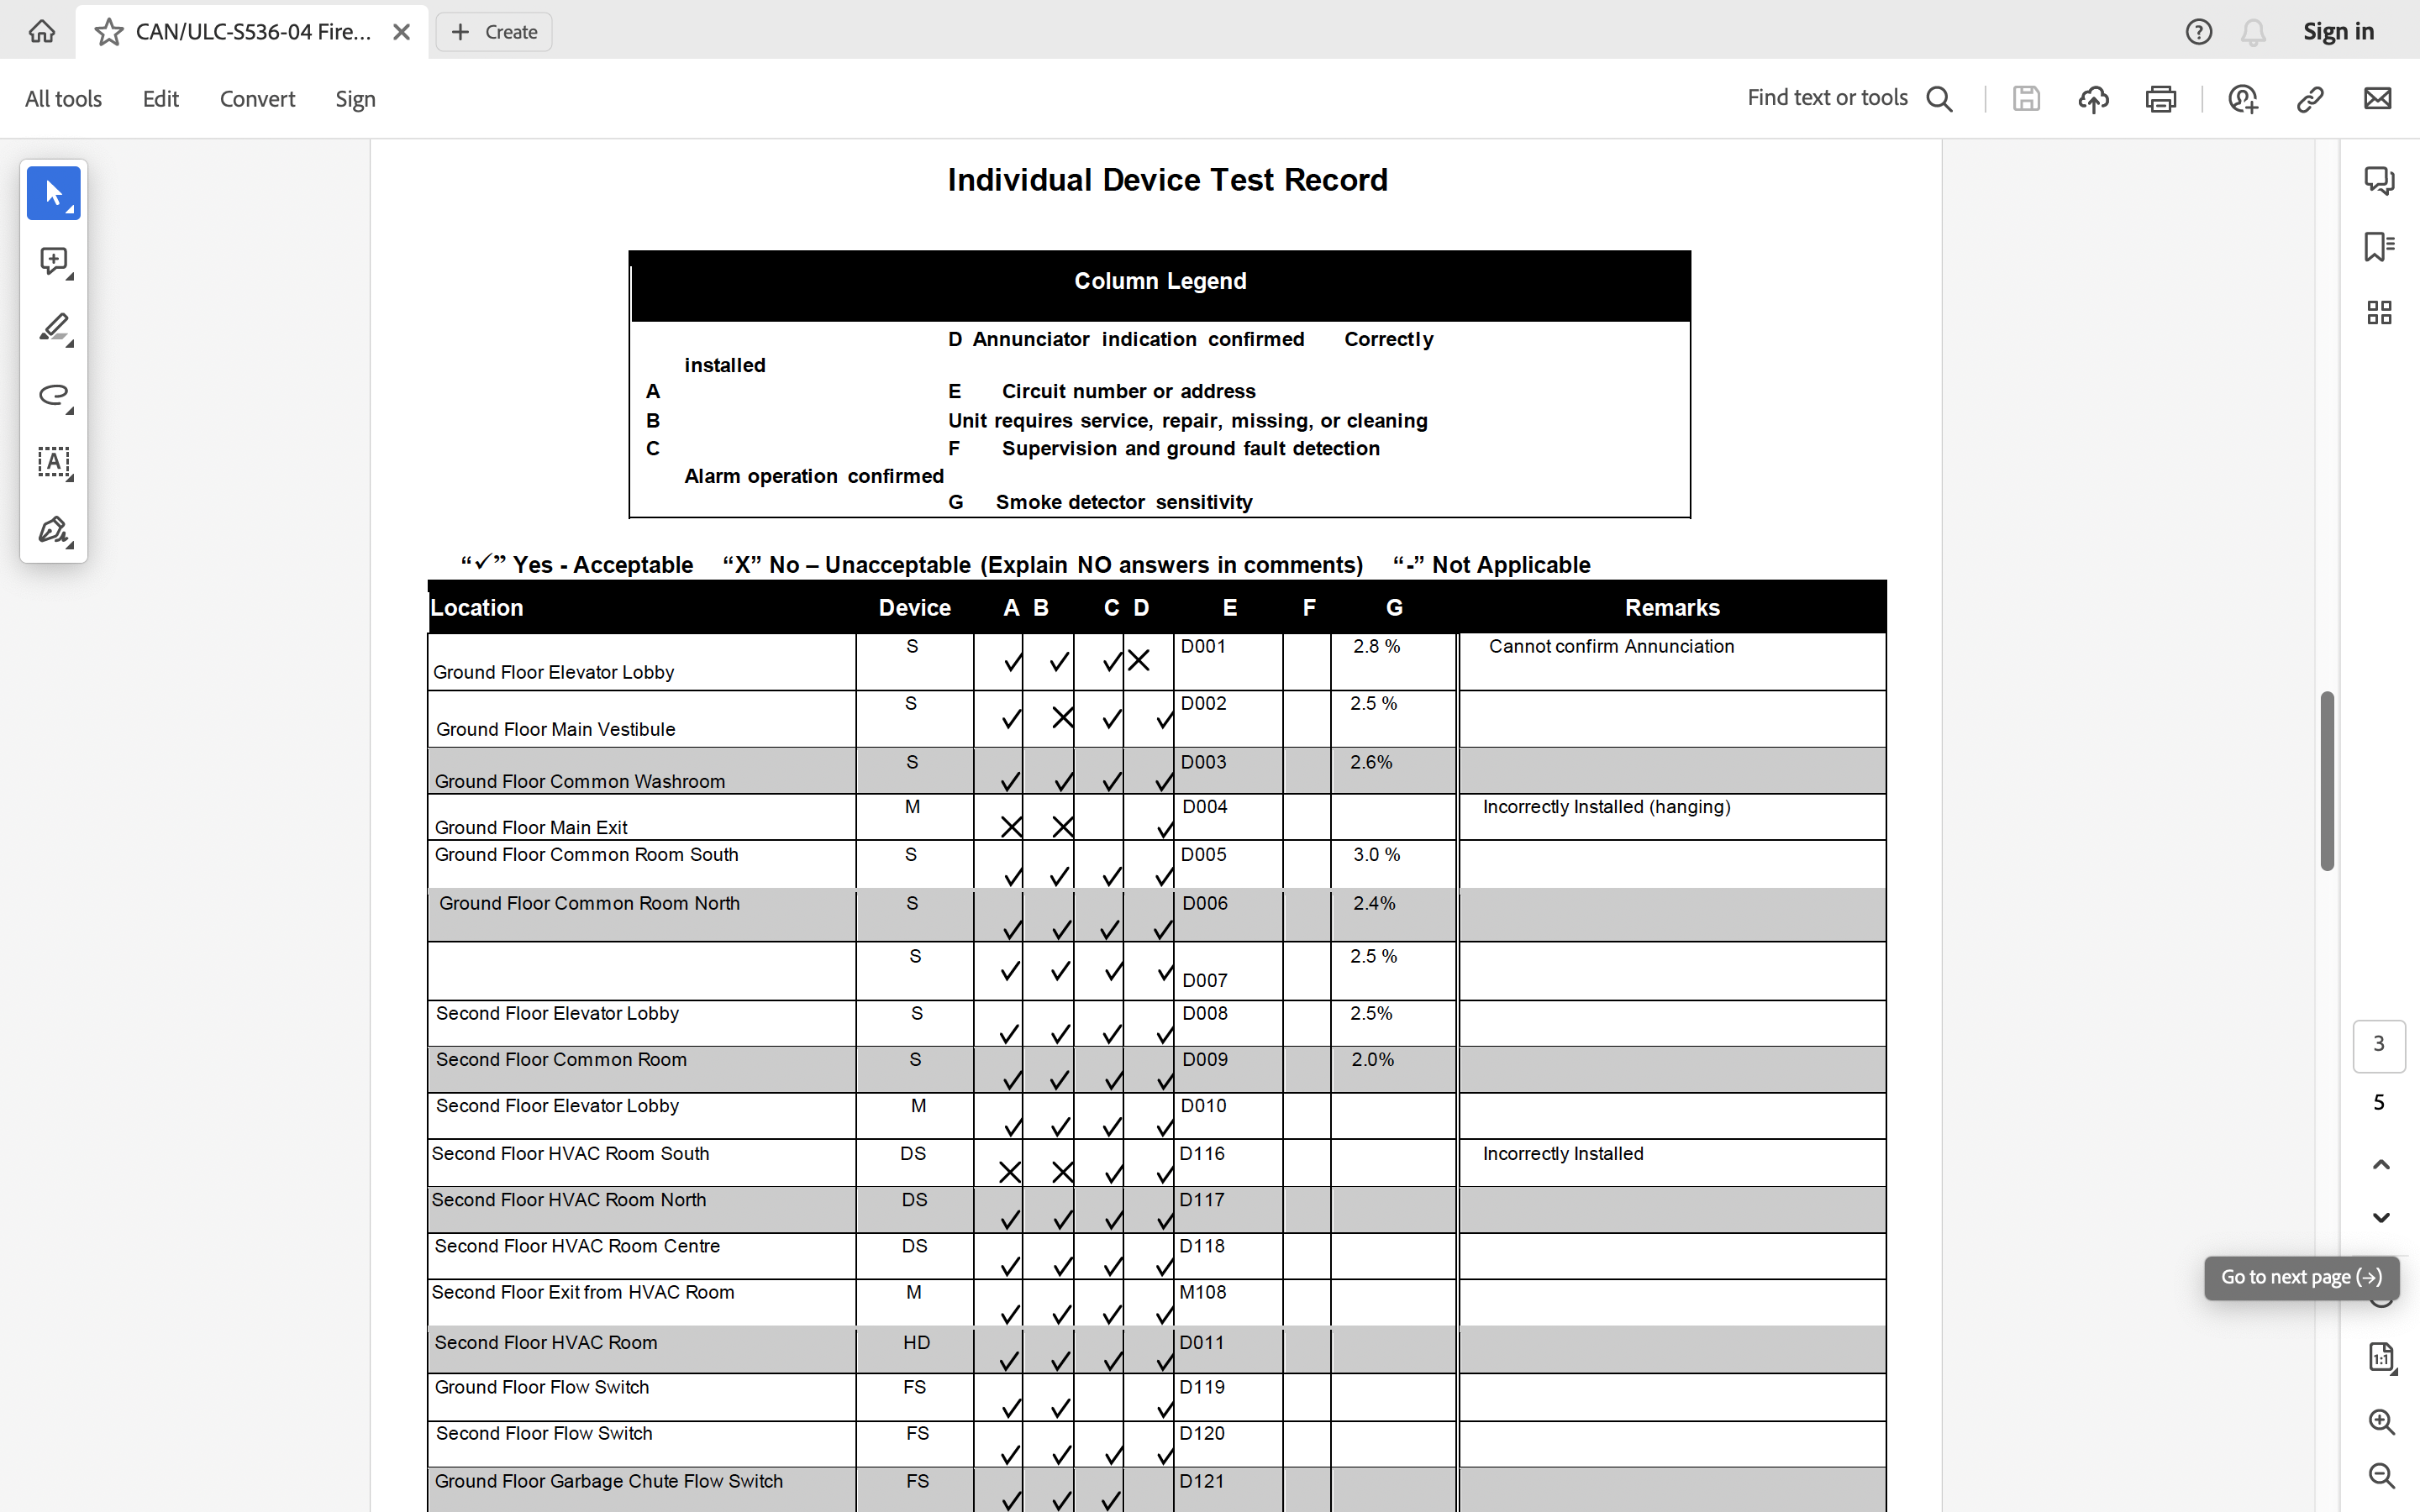Activate the text box selection tool

(x=53, y=462)
